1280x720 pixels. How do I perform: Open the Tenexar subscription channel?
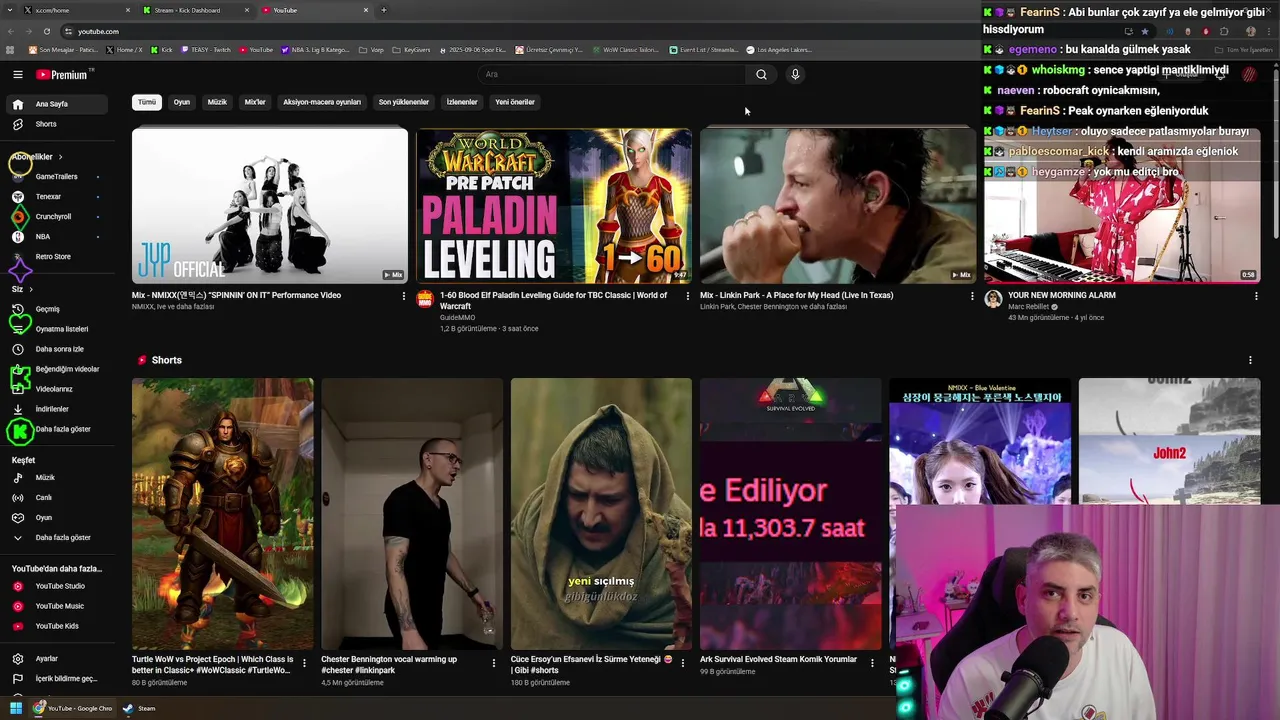pos(58,196)
